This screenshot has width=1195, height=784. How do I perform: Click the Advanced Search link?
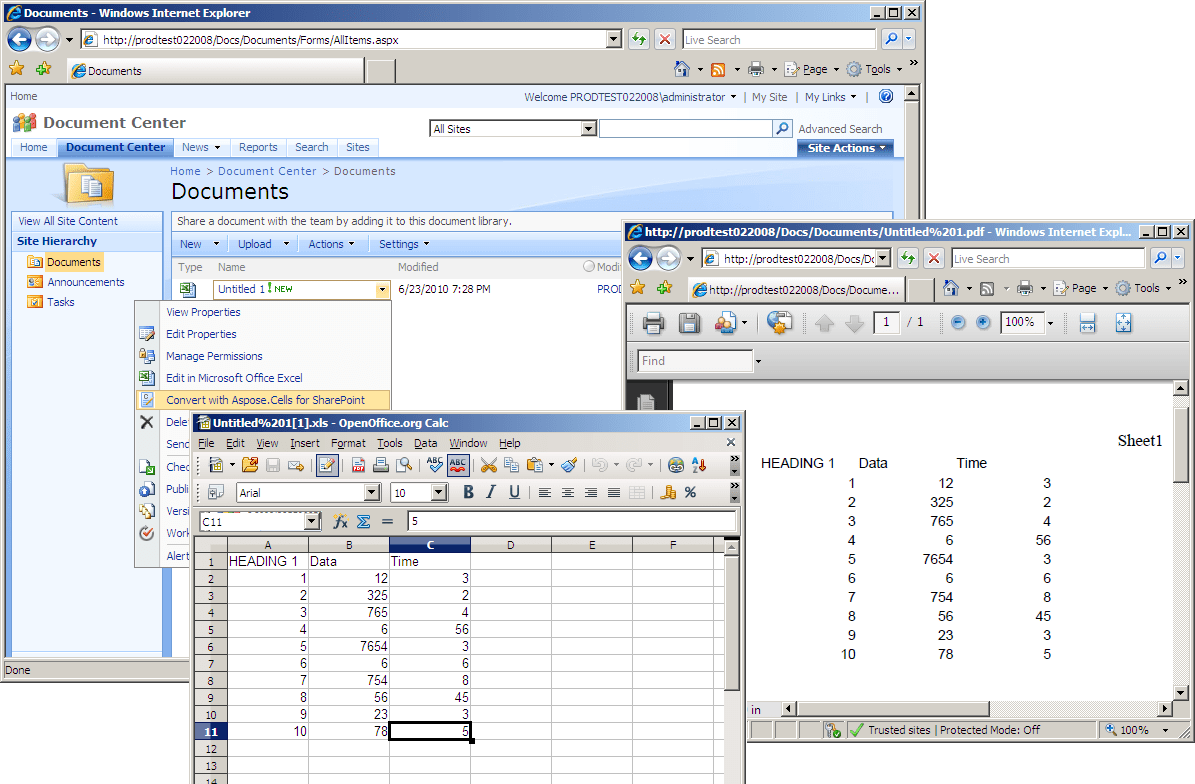click(x=840, y=129)
